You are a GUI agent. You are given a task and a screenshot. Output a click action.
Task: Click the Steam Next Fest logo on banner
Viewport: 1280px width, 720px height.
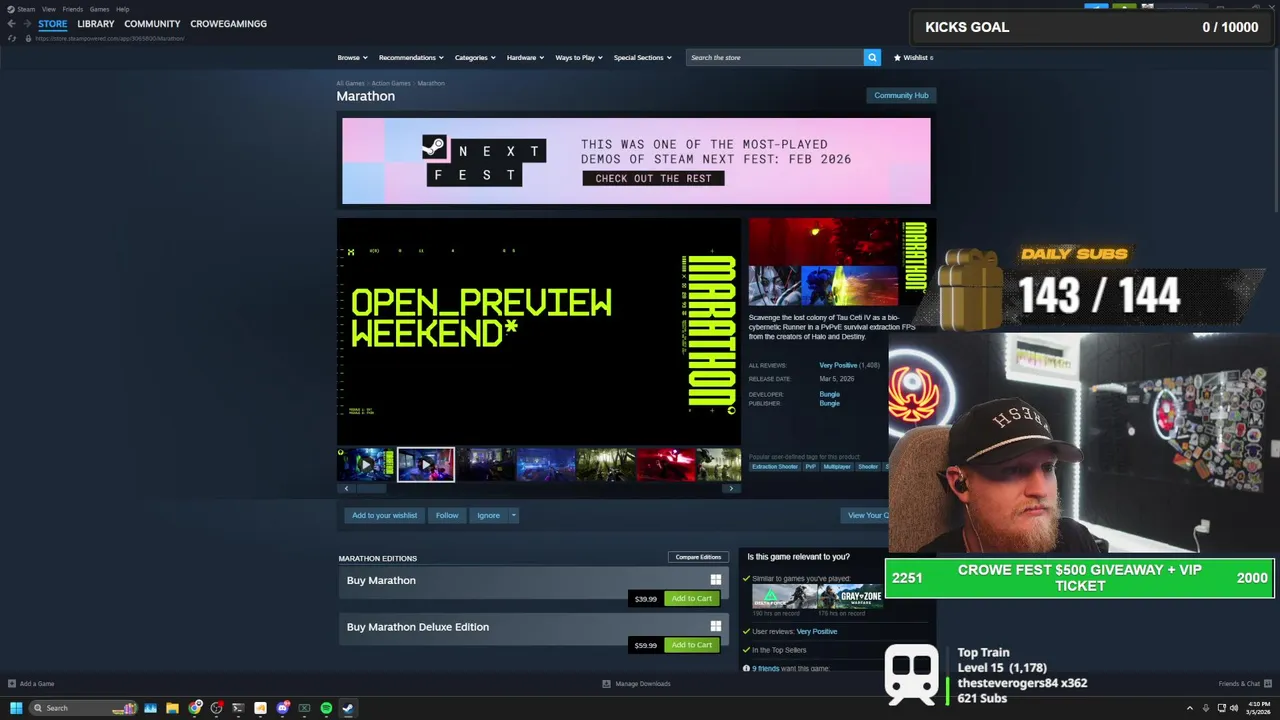point(485,162)
